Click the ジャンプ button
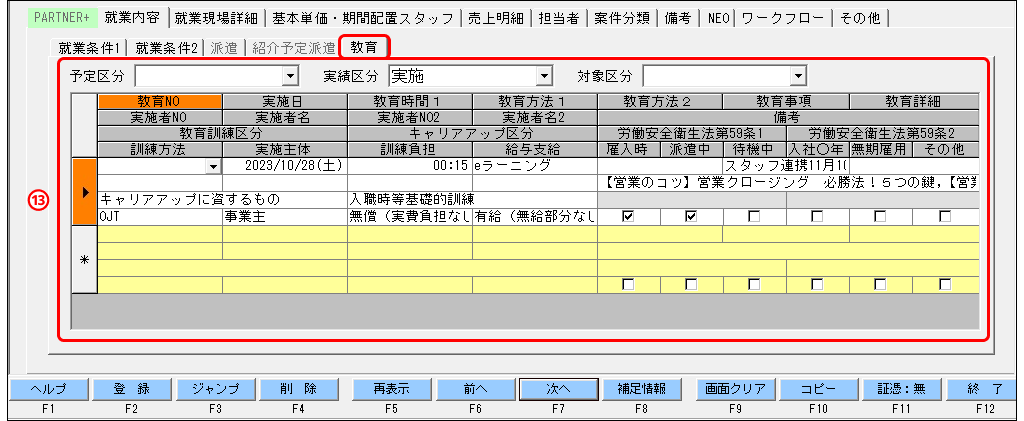The width and height of the screenshot is (1024, 421). 216,389
